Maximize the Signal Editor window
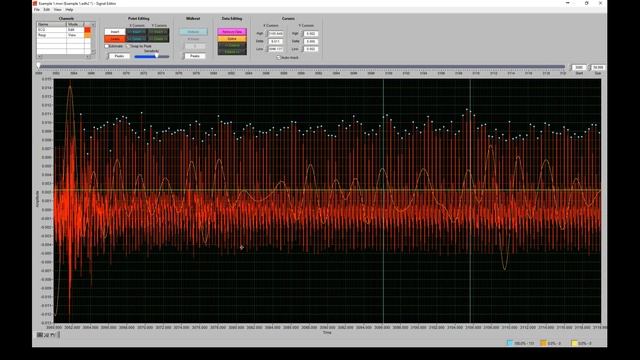Image resolution: width=640 pixels, height=360 pixels. pyautogui.click(x=587, y=3)
